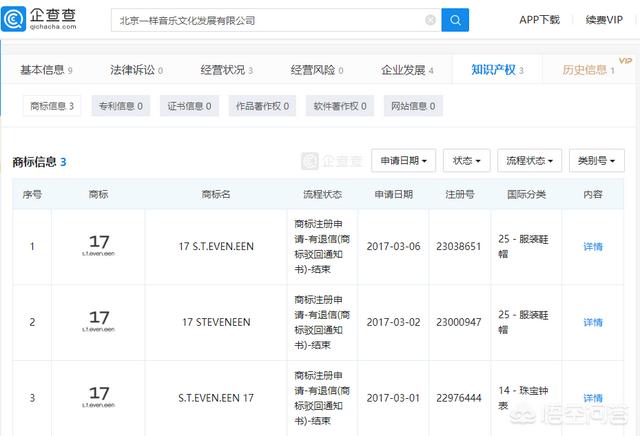Click the application date 2017-03-06
Image resolution: width=640 pixels, height=436 pixels.
point(393,247)
